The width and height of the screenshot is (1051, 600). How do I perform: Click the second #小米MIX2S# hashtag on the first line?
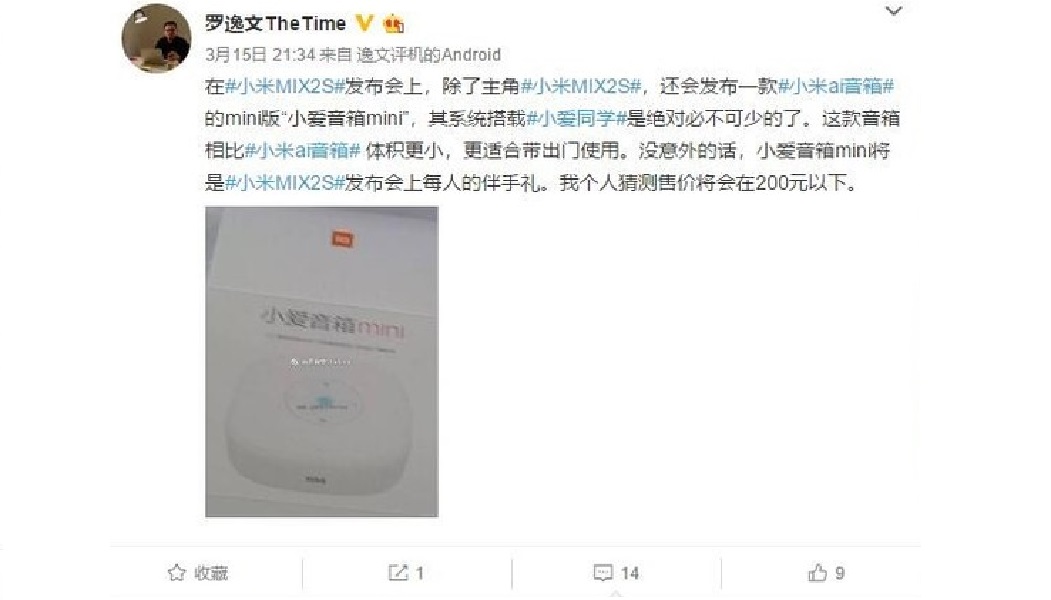(x=580, y=86)
